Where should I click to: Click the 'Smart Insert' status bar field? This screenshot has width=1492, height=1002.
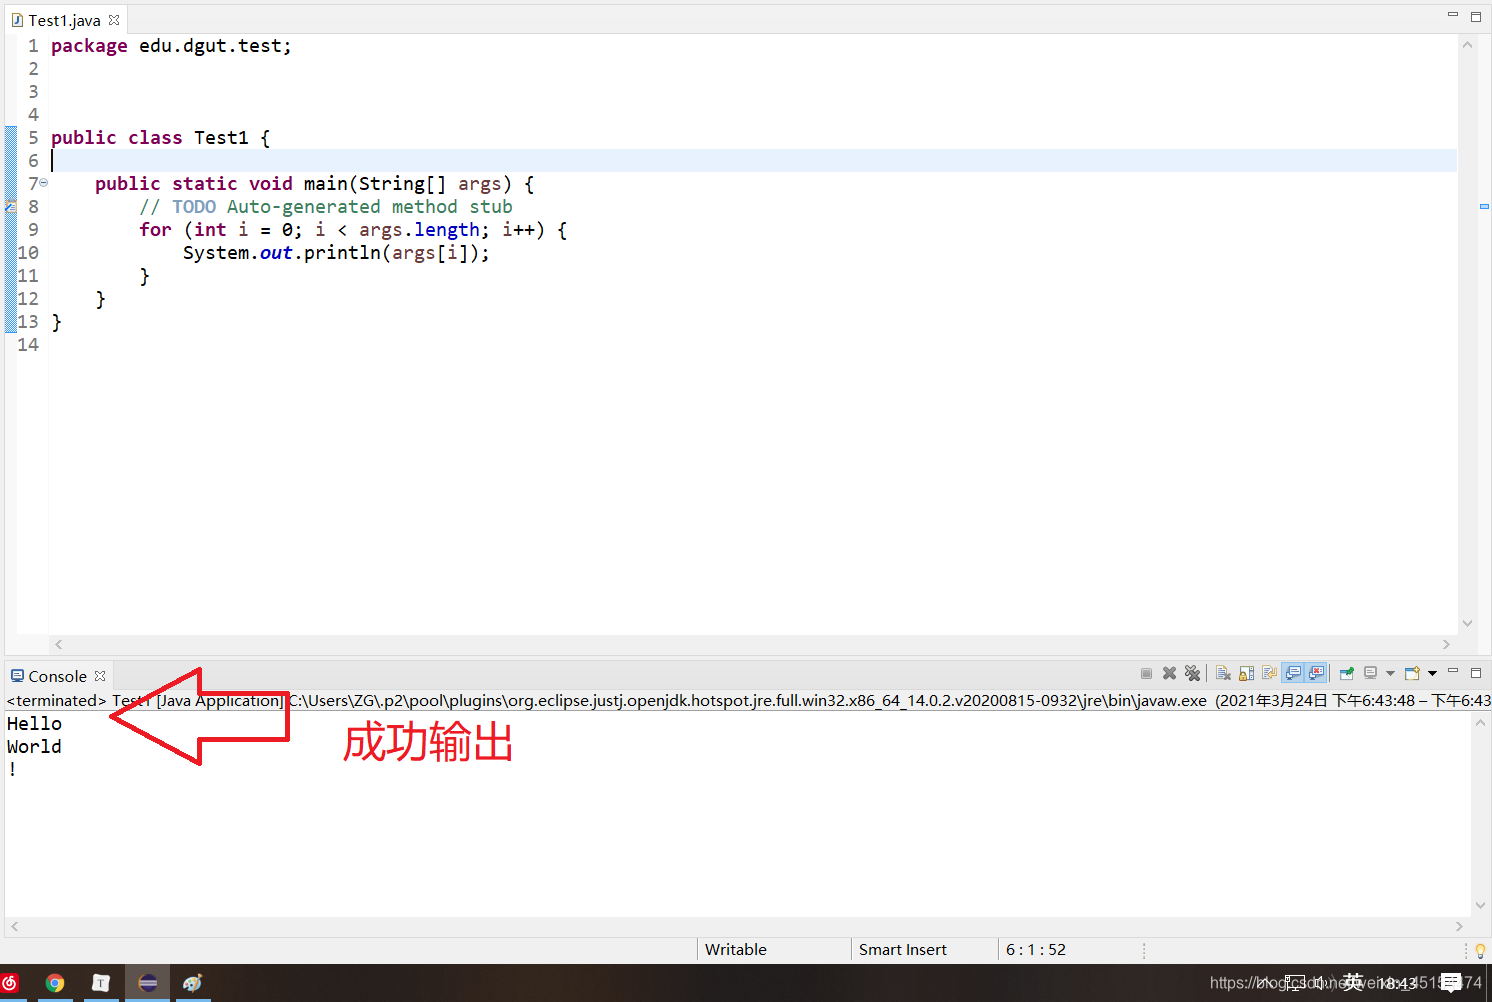point(903,949)
